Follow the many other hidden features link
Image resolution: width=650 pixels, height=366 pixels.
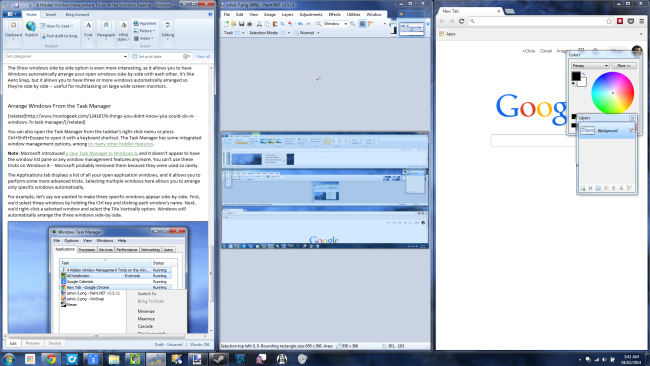point(120,144)
